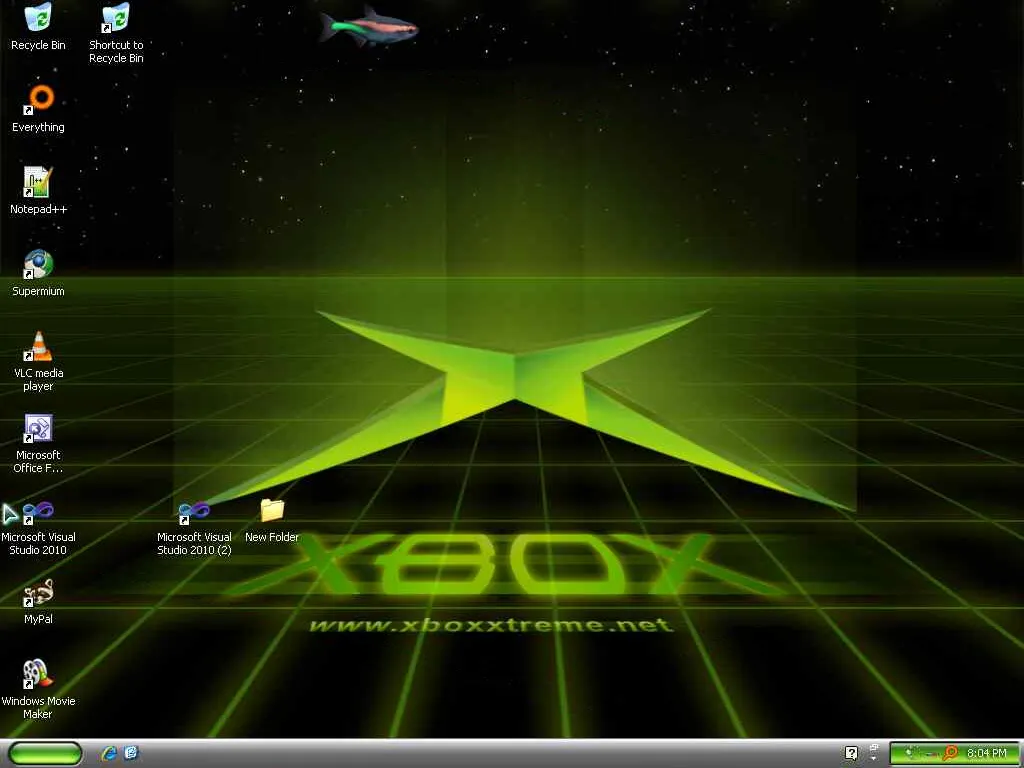This screenshot has width=1024, height=768.
Task: Select the Supermium browser shortcut
Action: pyautogui.click(x=38, y=273)
